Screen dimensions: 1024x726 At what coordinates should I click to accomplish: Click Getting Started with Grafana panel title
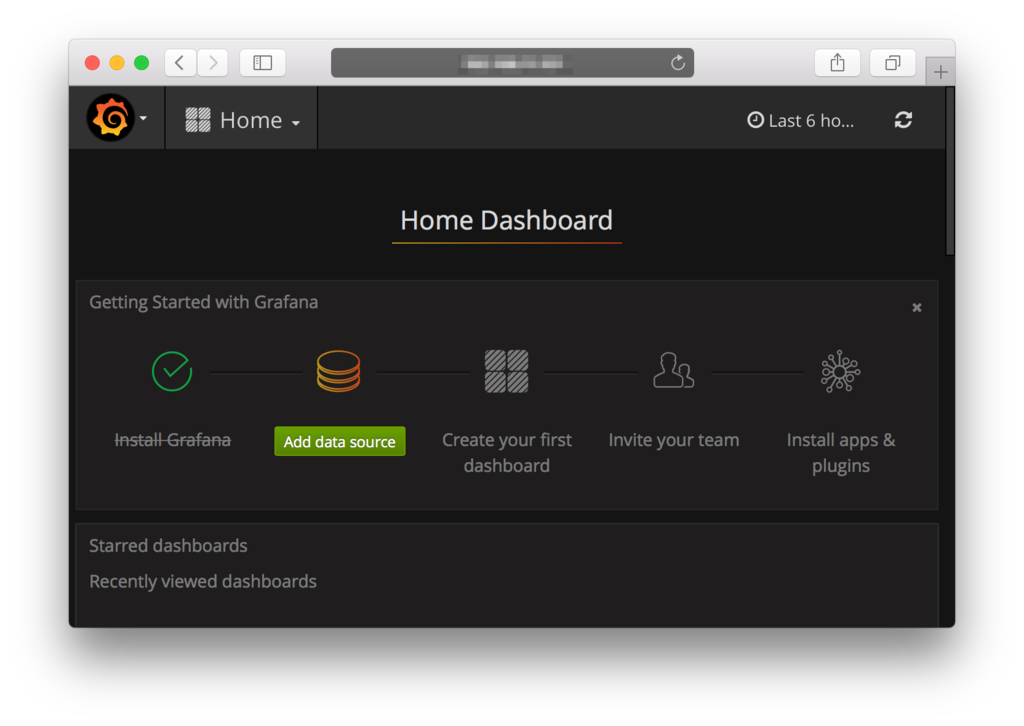coord(204,302)
